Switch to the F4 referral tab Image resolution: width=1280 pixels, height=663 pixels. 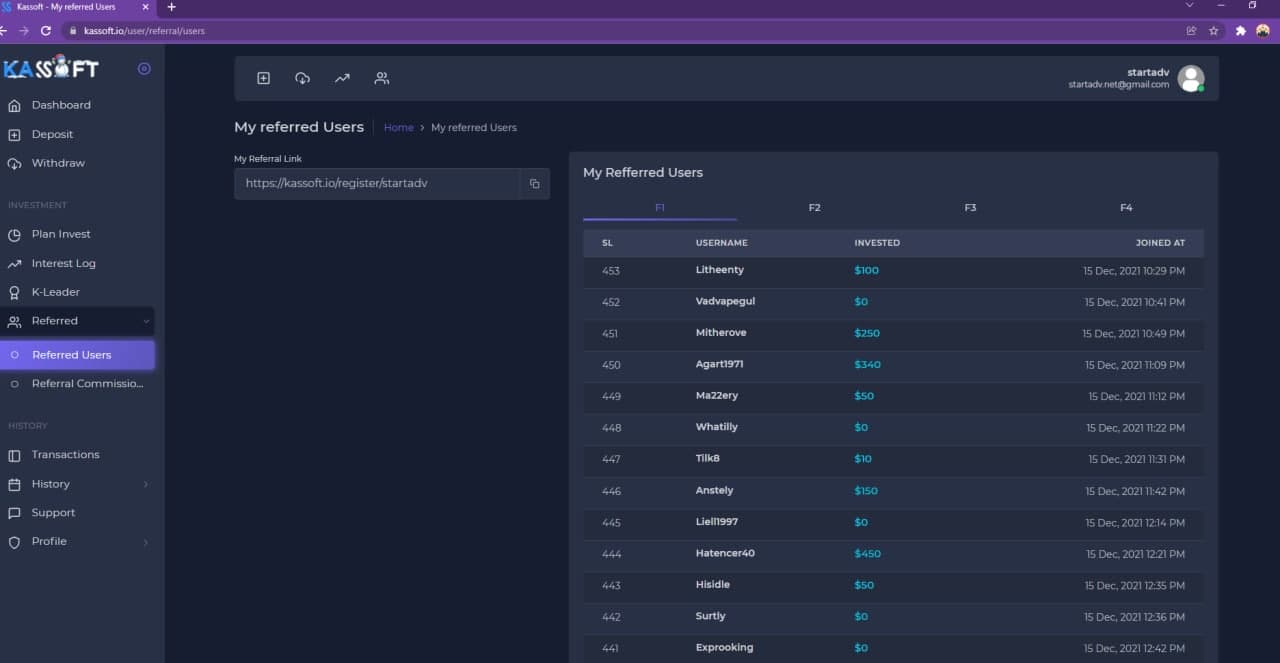1126,208
